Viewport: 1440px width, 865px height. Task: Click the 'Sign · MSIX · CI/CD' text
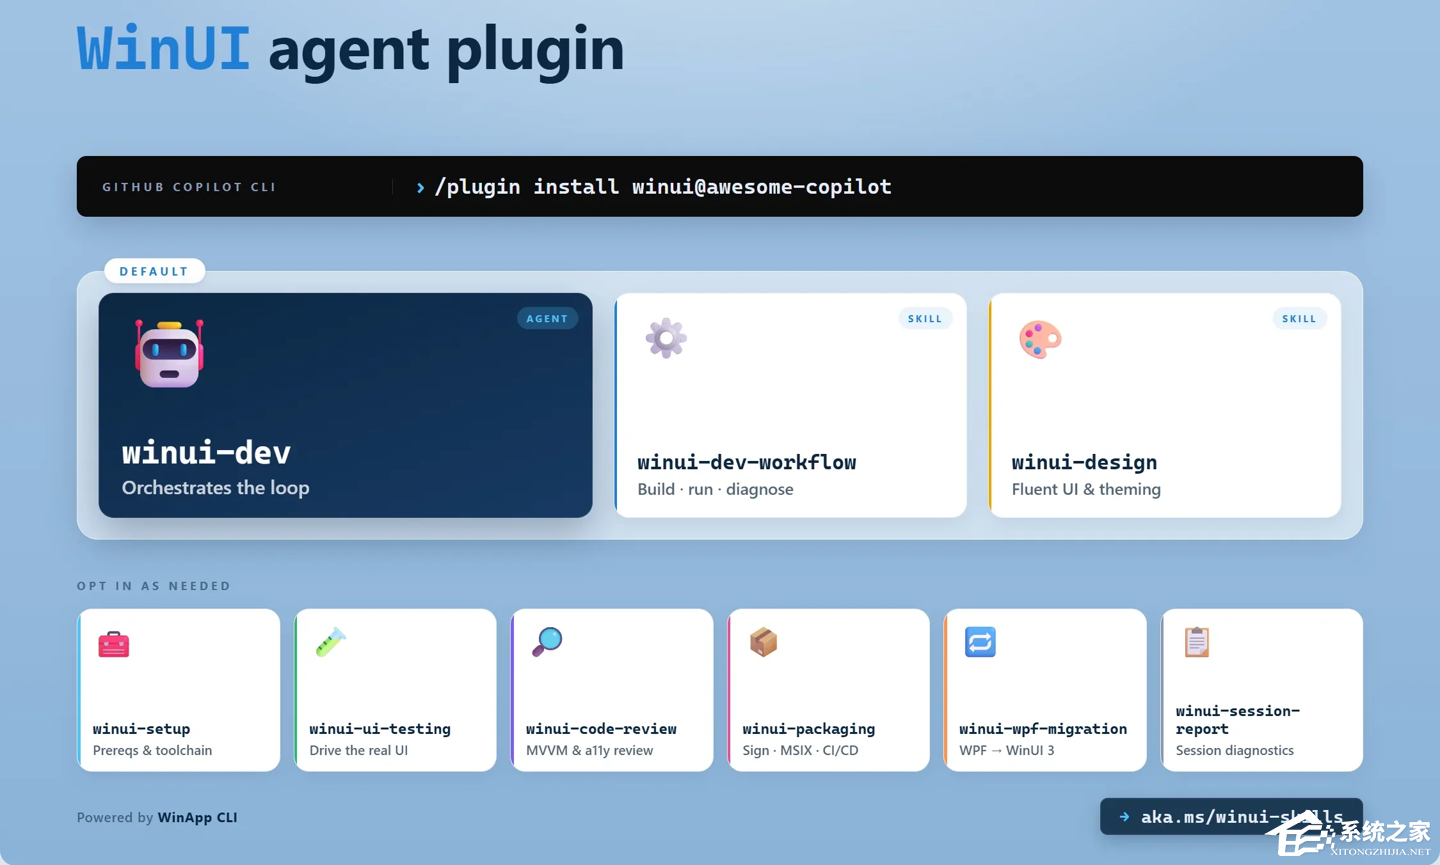800,750
